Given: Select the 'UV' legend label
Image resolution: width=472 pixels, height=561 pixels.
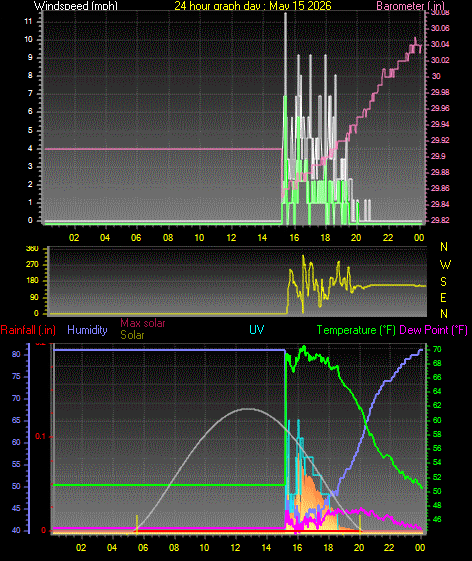Looking at the screenshot, I should pyautogui.click(x=257, y=330).
